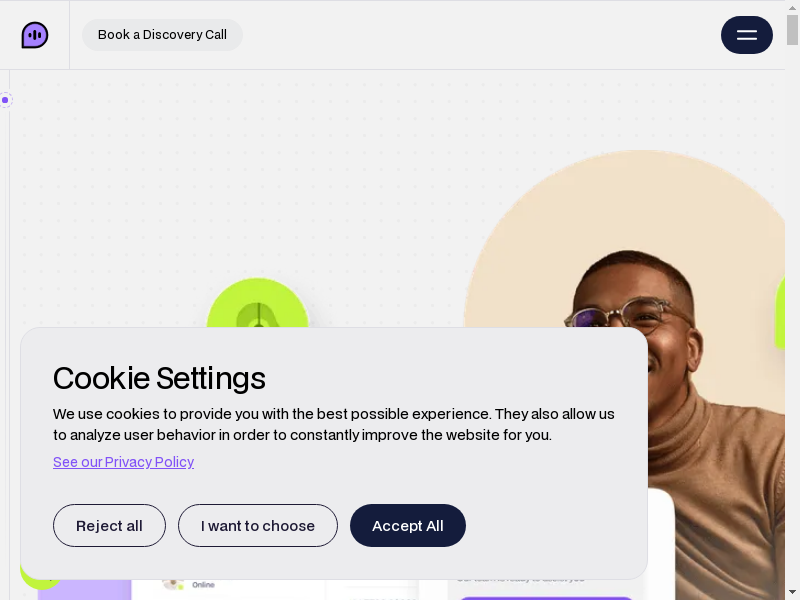This screenshot has height=600, width=800.
Task: Click the Cookie Settings heading
Action: pos(159,378)
